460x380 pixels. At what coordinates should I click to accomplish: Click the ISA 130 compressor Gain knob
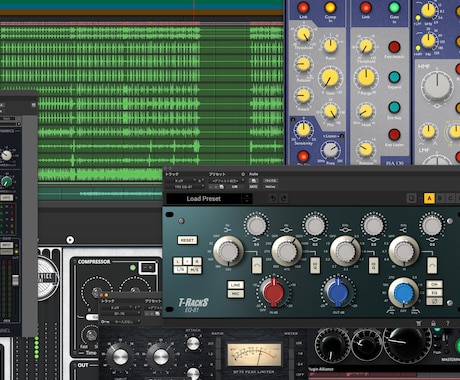[330, 78]
